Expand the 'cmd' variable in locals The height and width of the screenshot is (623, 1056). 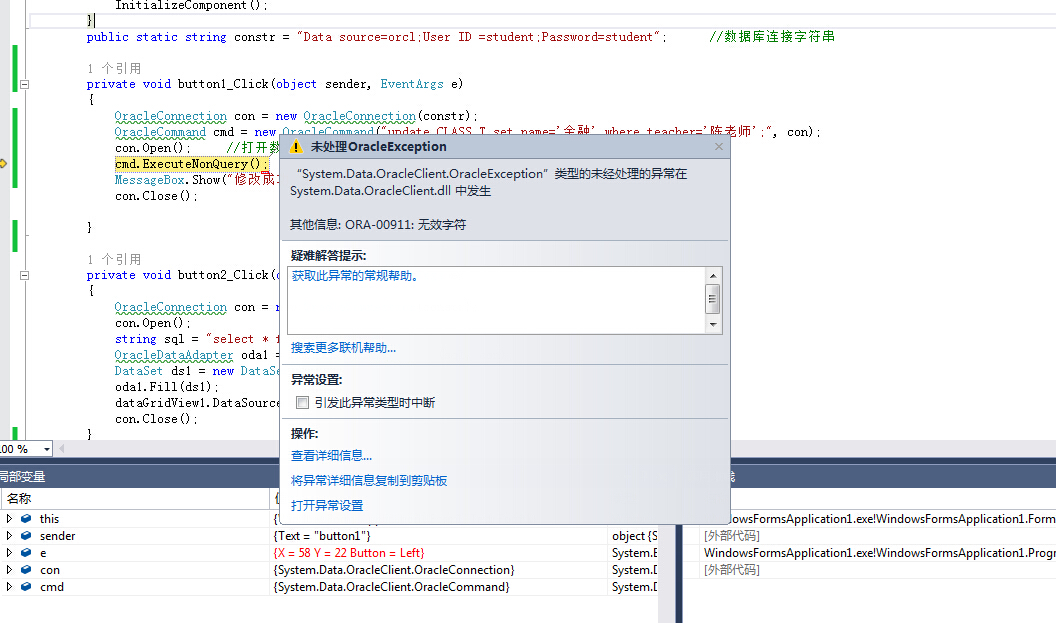pyautogui.click(x=9, y=587)
